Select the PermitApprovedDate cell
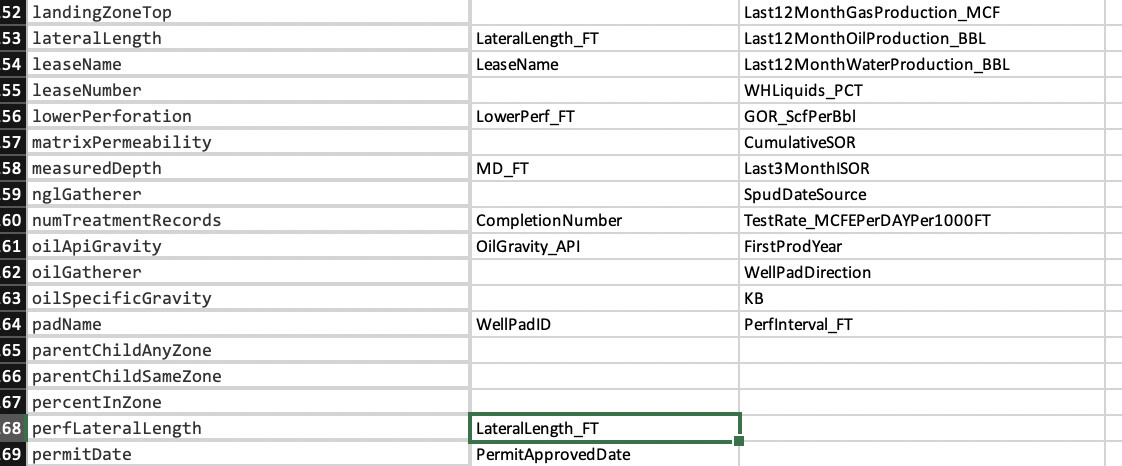This screenshot has width=1122, height=466. click(553, 455)
